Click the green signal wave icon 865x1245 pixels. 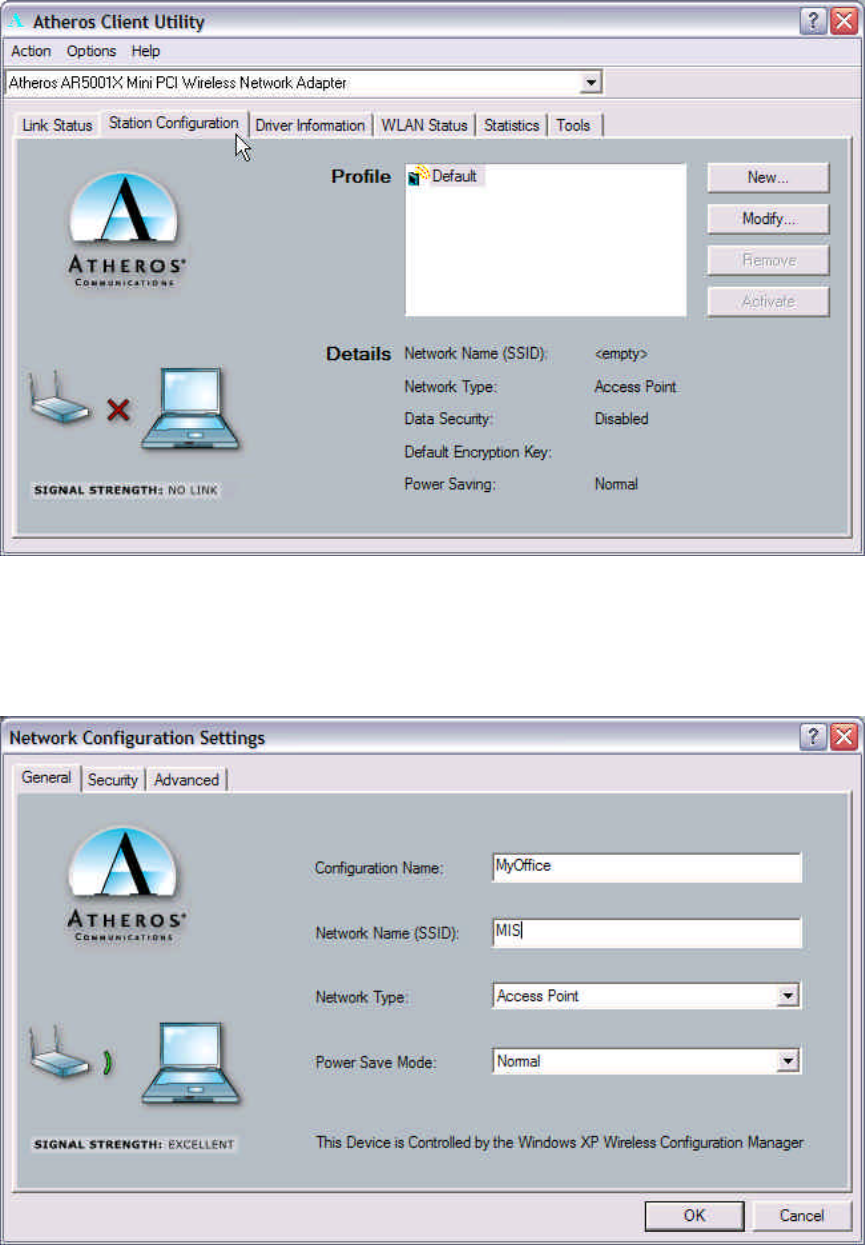point(108,1063)
